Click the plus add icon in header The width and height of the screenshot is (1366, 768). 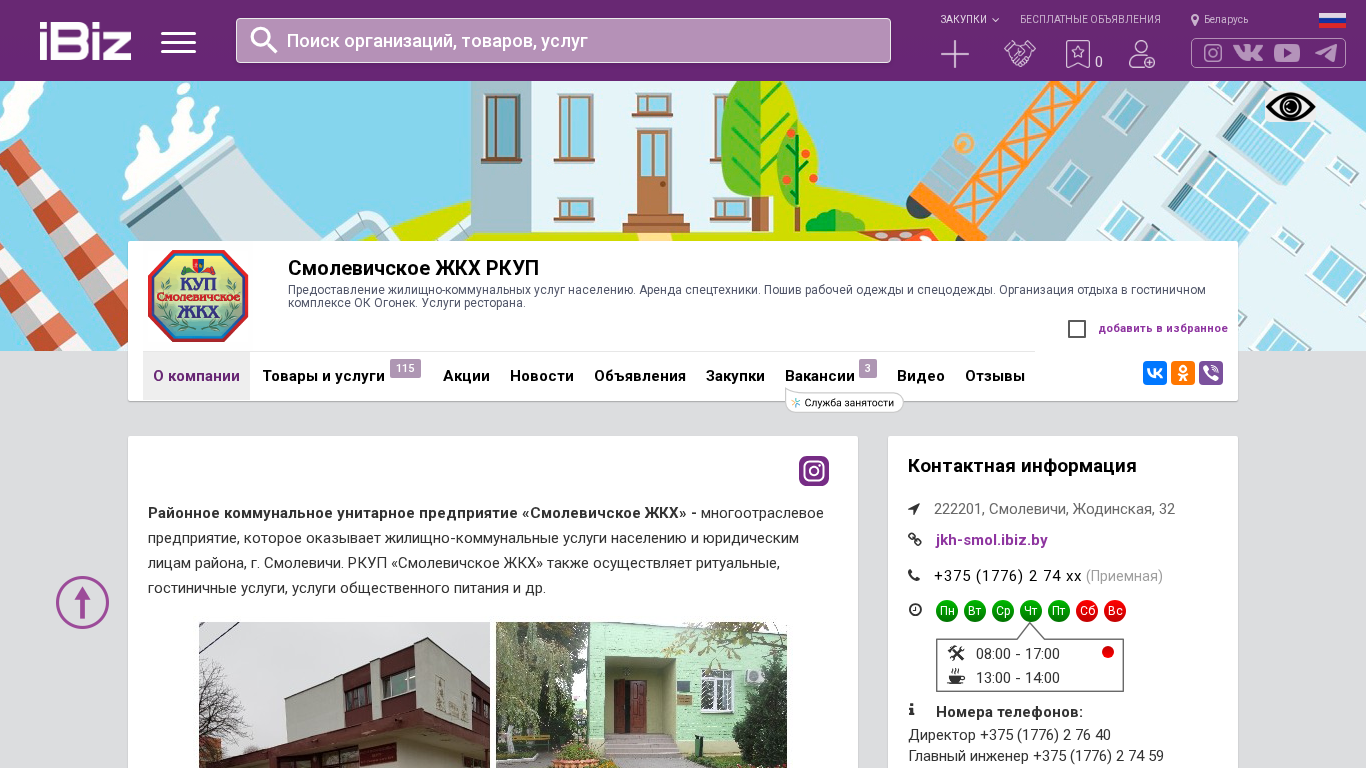coord(955,54)
